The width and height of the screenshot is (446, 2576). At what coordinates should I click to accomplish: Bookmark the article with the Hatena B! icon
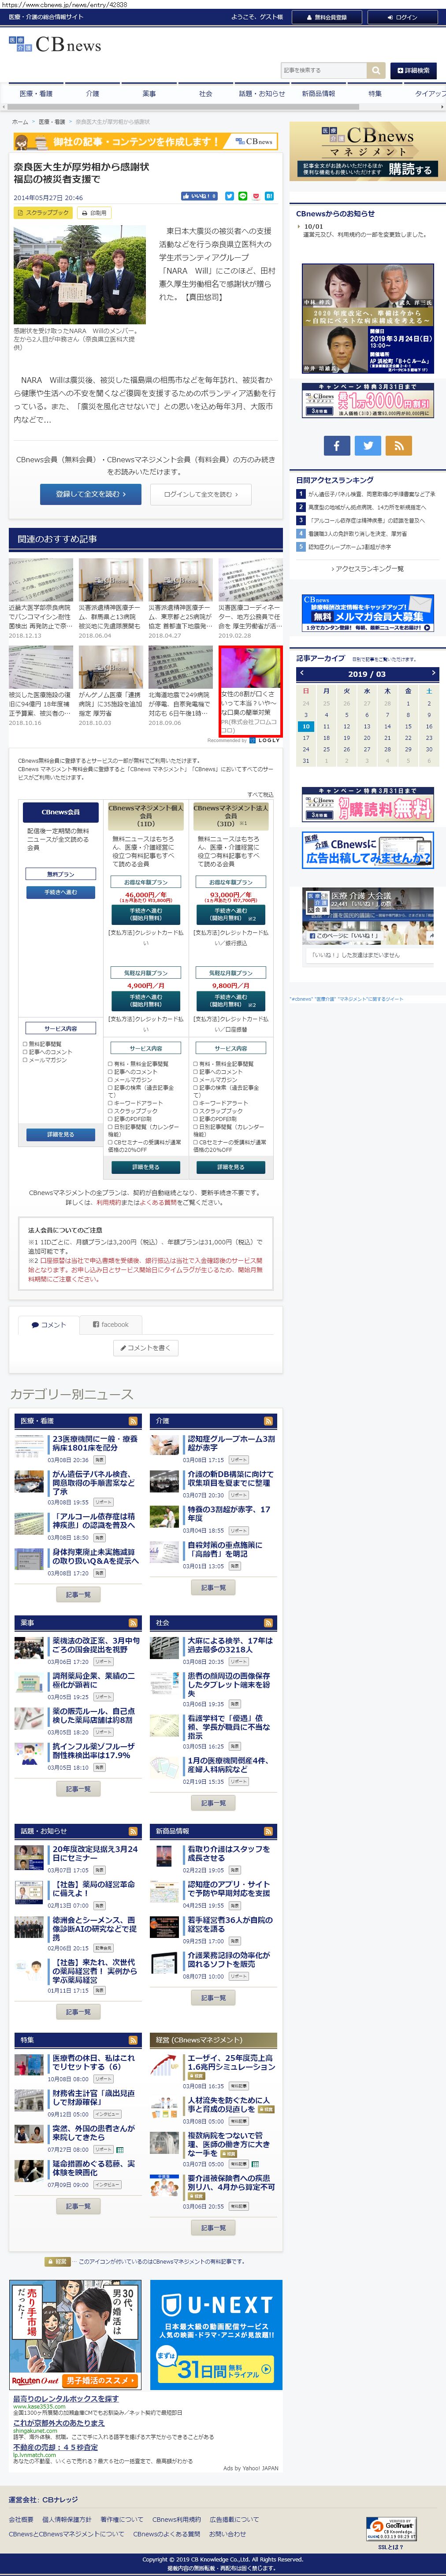click(268, 196)
